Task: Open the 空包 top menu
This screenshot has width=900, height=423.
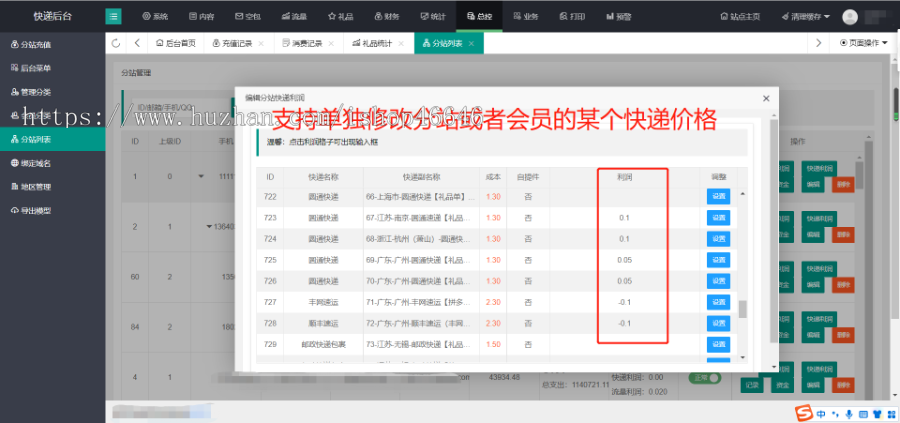Action: click(x=248, y=17)
